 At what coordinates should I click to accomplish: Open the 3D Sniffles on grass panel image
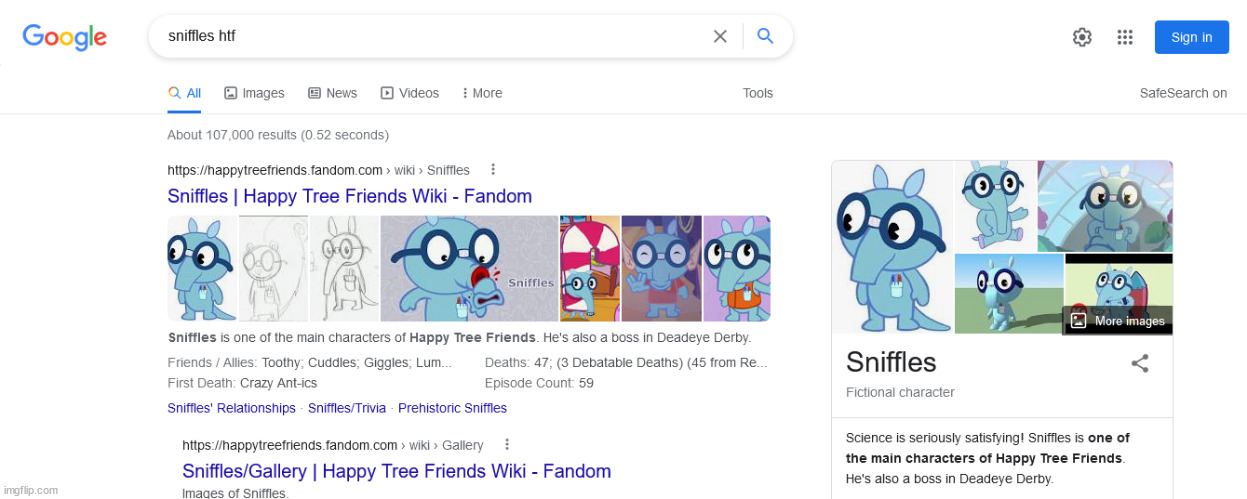1009,294
